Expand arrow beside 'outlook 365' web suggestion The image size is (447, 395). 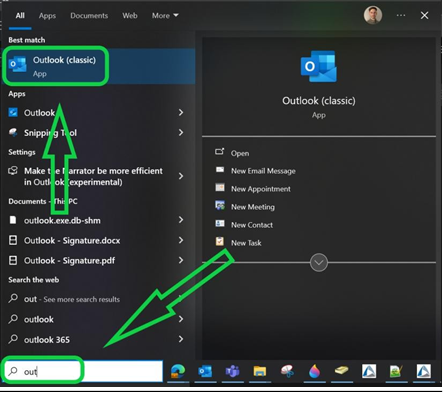pyautogui.click(x=181, y=339)
